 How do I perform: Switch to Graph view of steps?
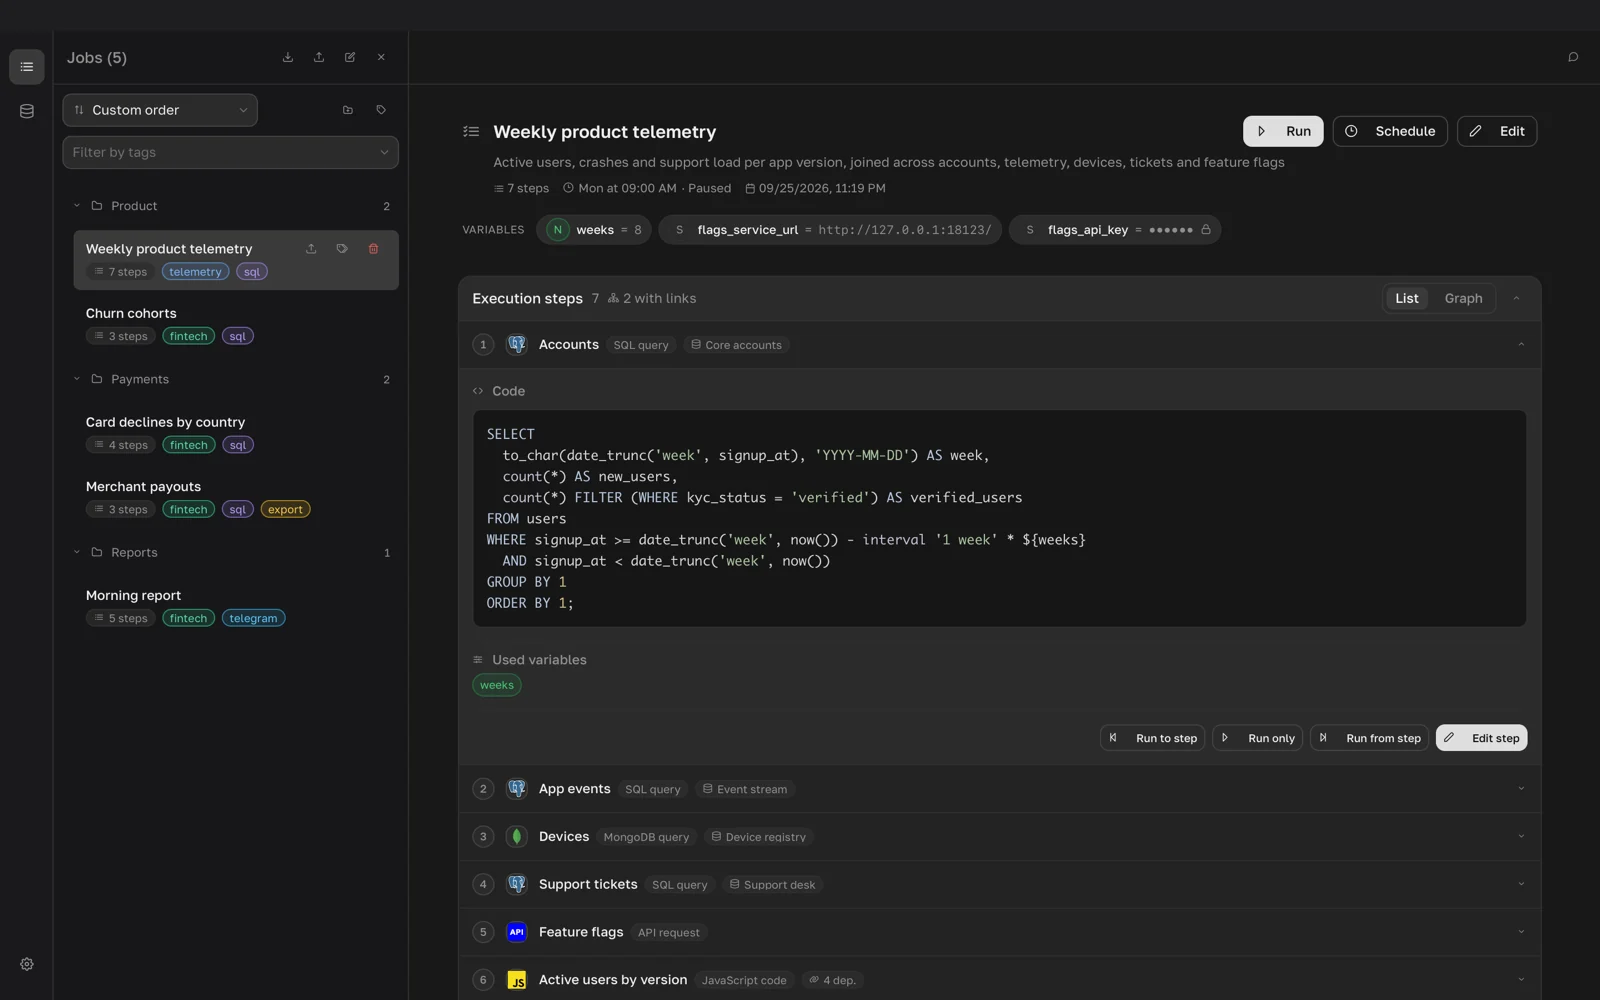point(1463,299)
